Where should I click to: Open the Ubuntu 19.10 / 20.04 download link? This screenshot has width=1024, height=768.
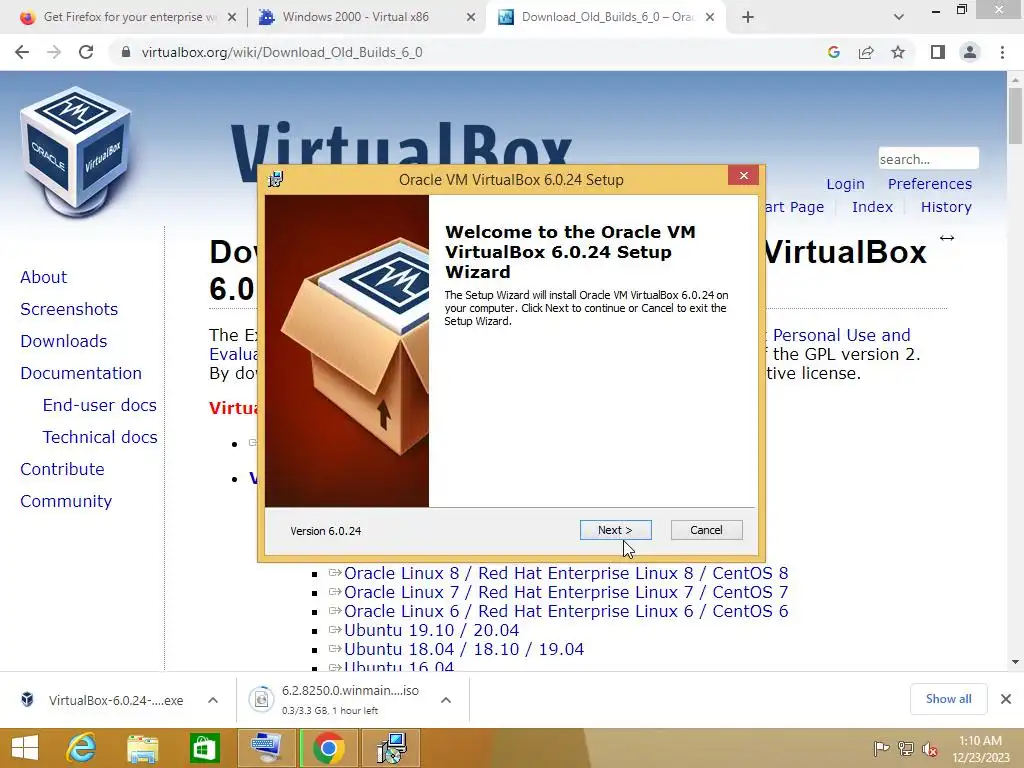tap(431, 630)
